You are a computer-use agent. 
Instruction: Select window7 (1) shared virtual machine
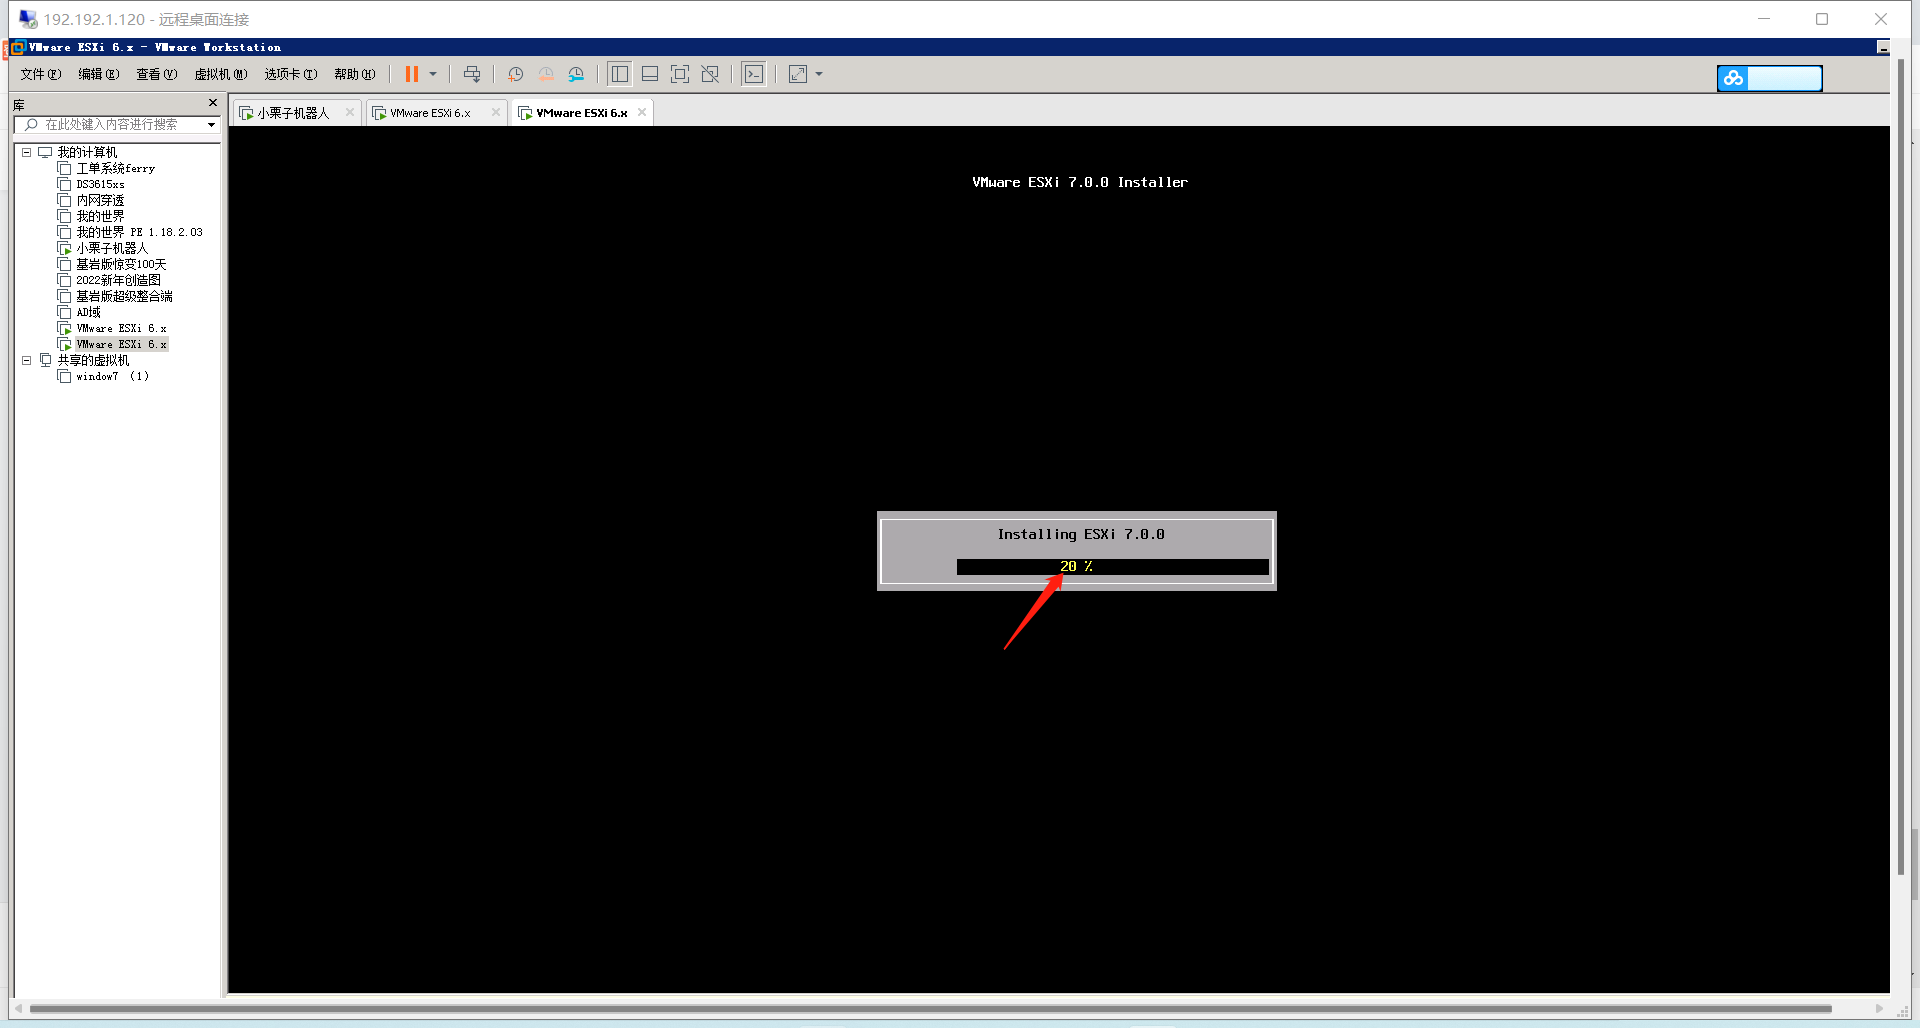click(x=112, y=376)
